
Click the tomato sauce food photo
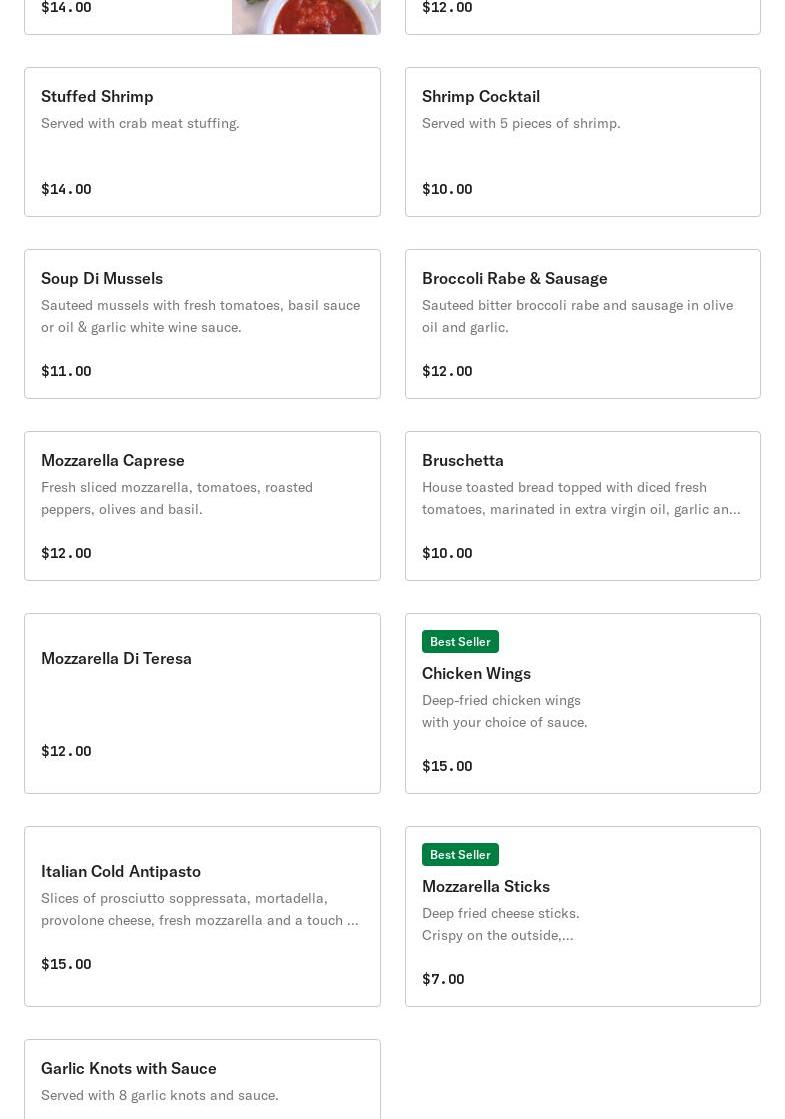point(306,17)
